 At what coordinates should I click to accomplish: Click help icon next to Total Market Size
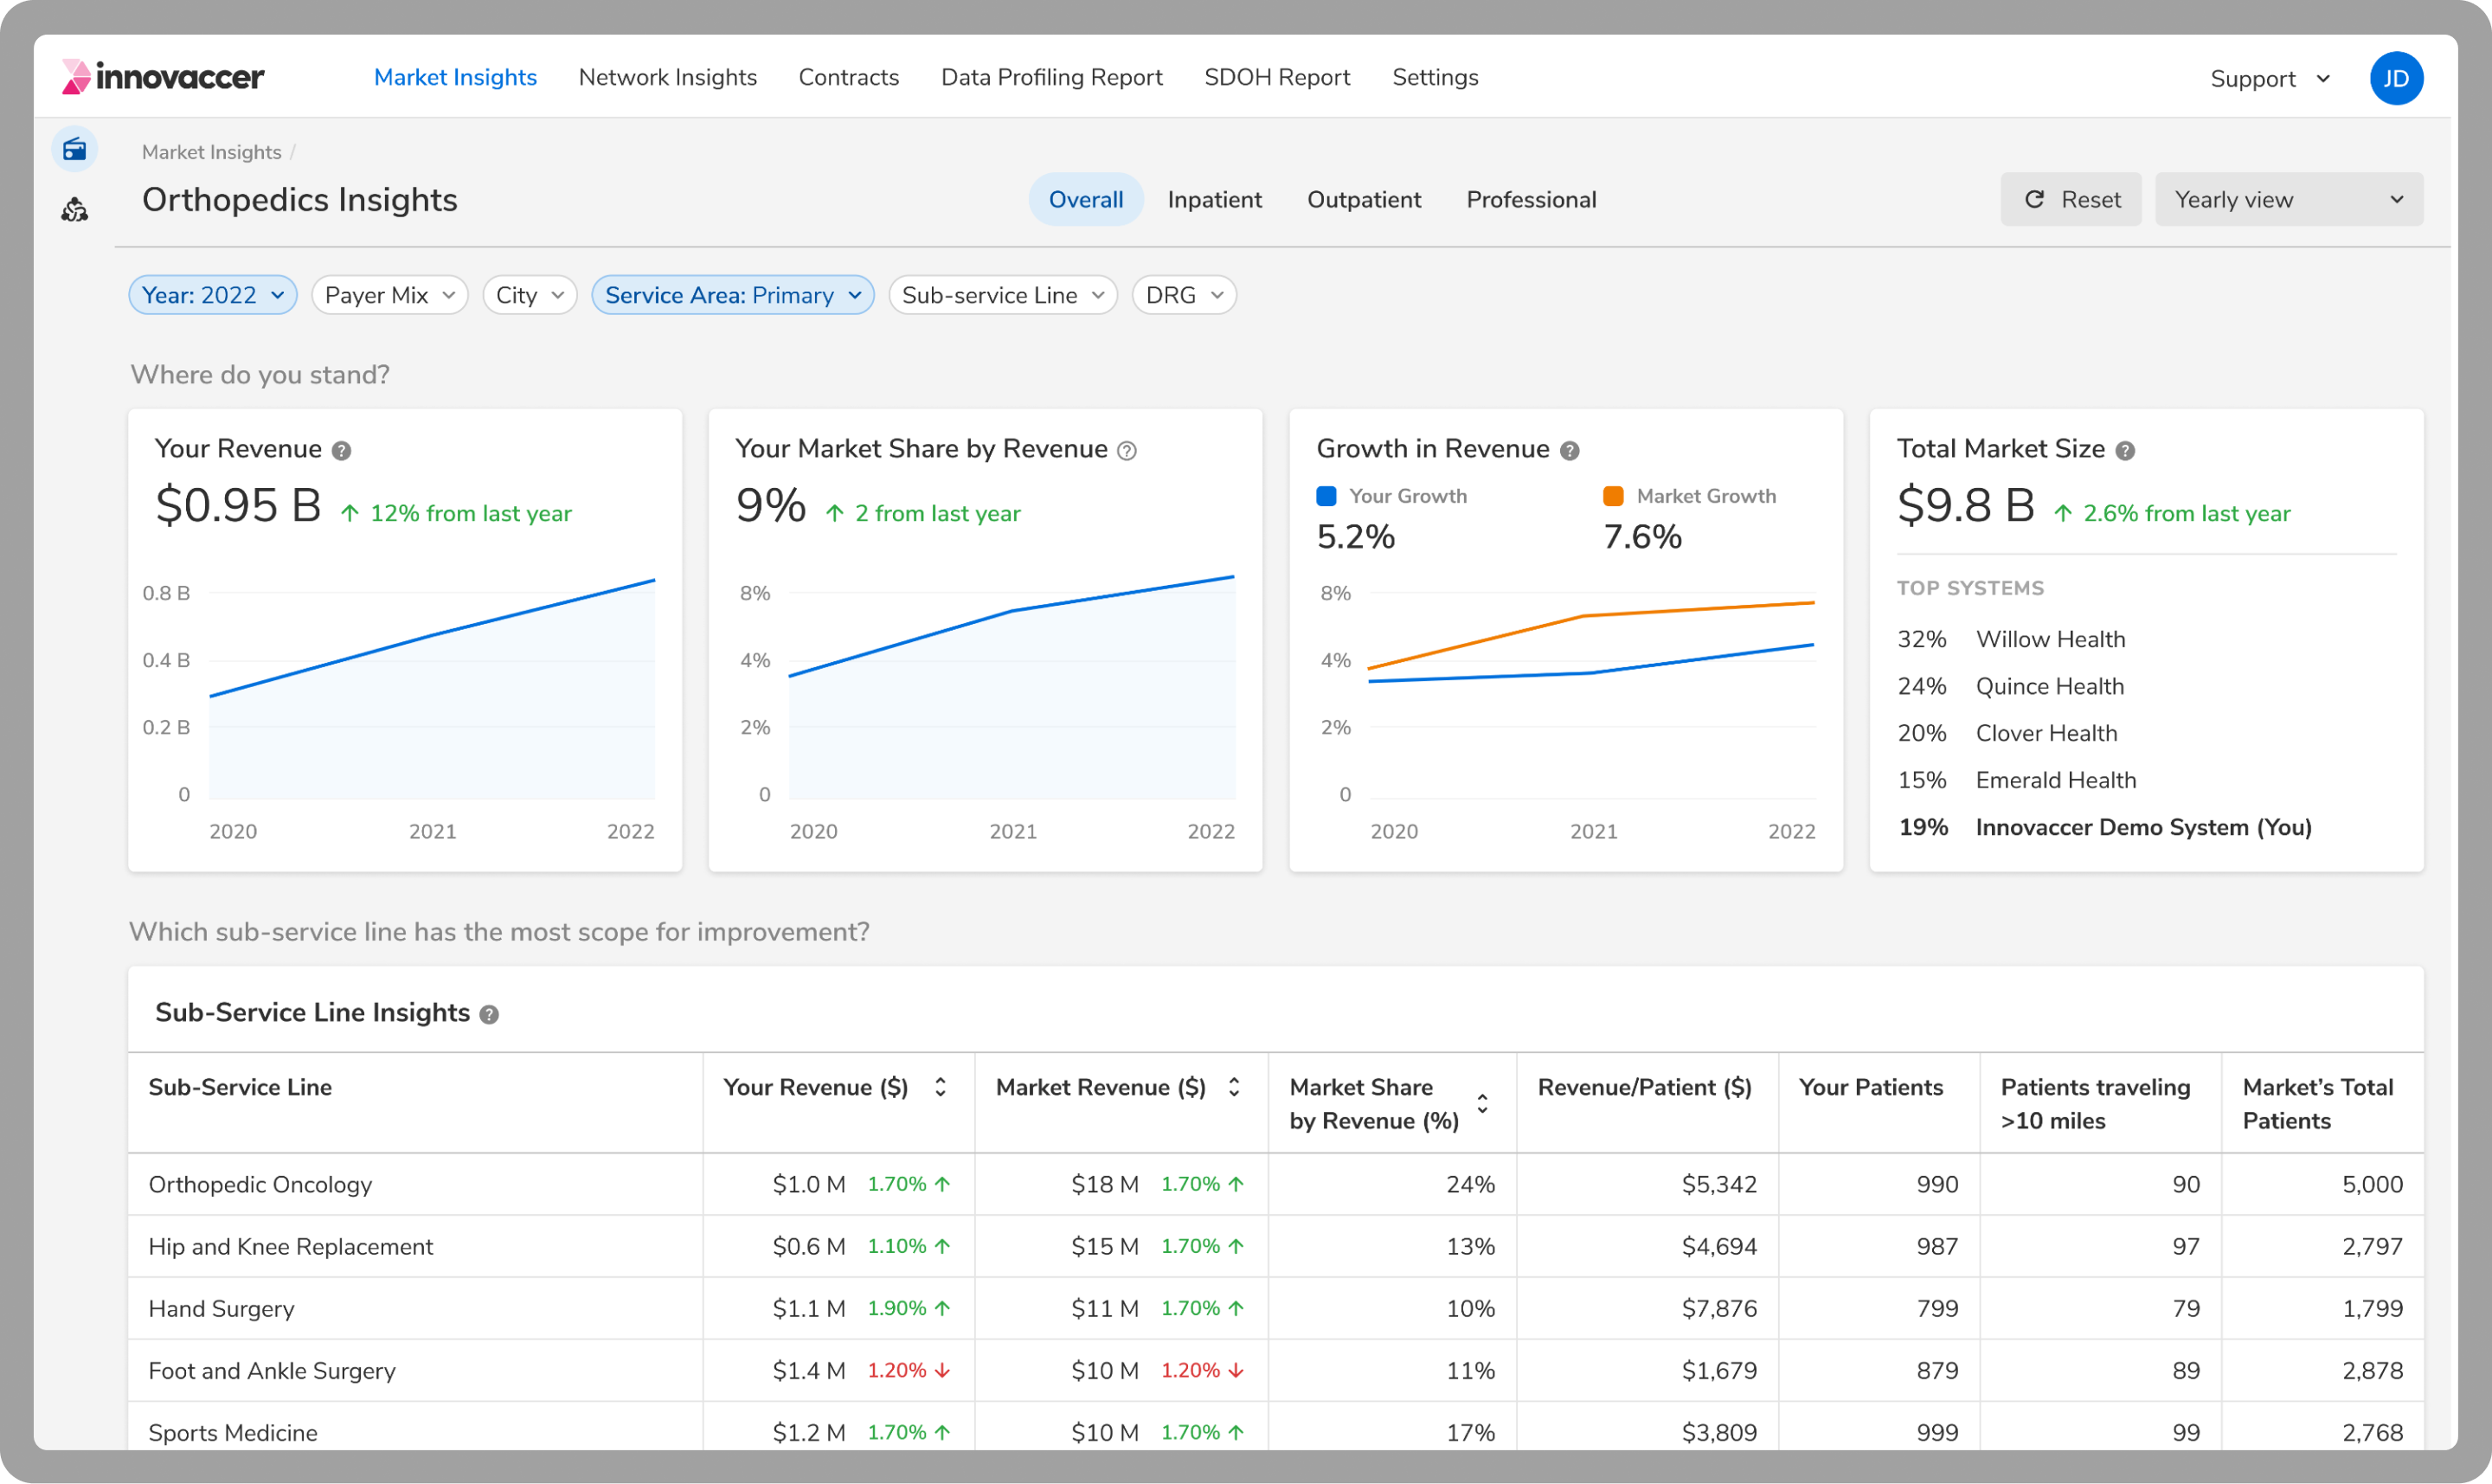click(x=2126, y=451)
